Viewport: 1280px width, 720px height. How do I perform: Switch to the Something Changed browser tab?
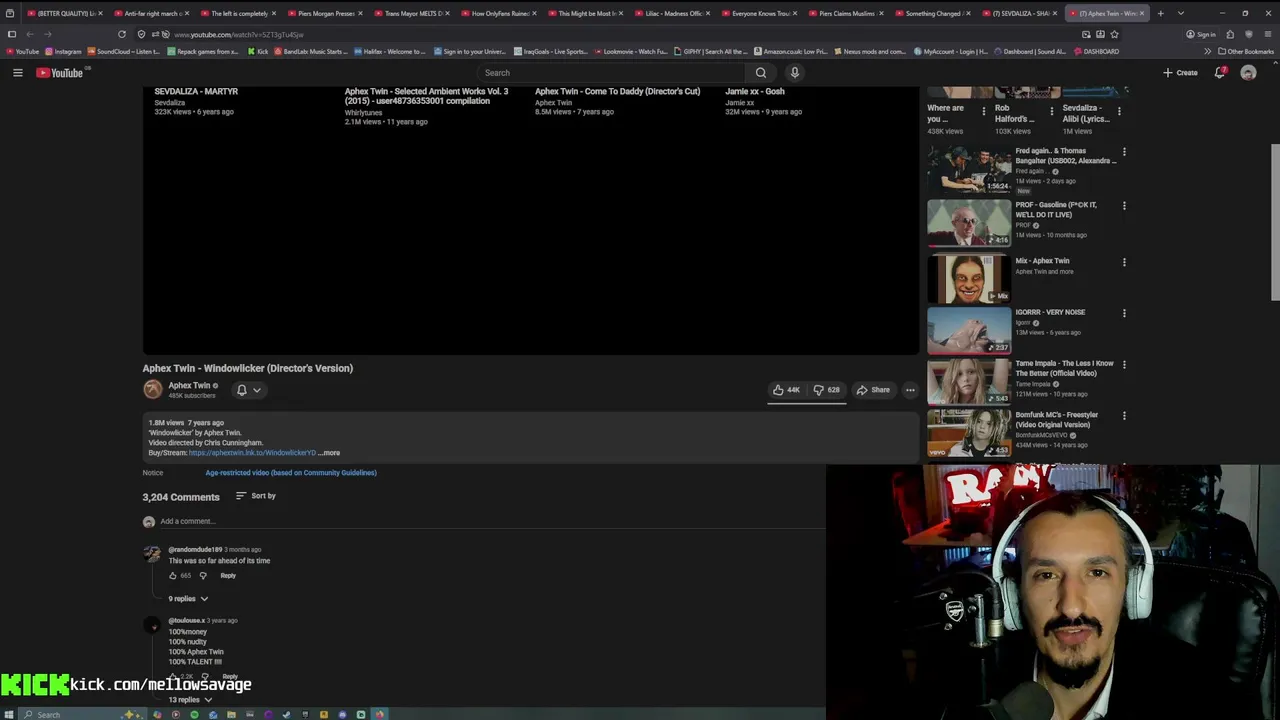[934, 13]
